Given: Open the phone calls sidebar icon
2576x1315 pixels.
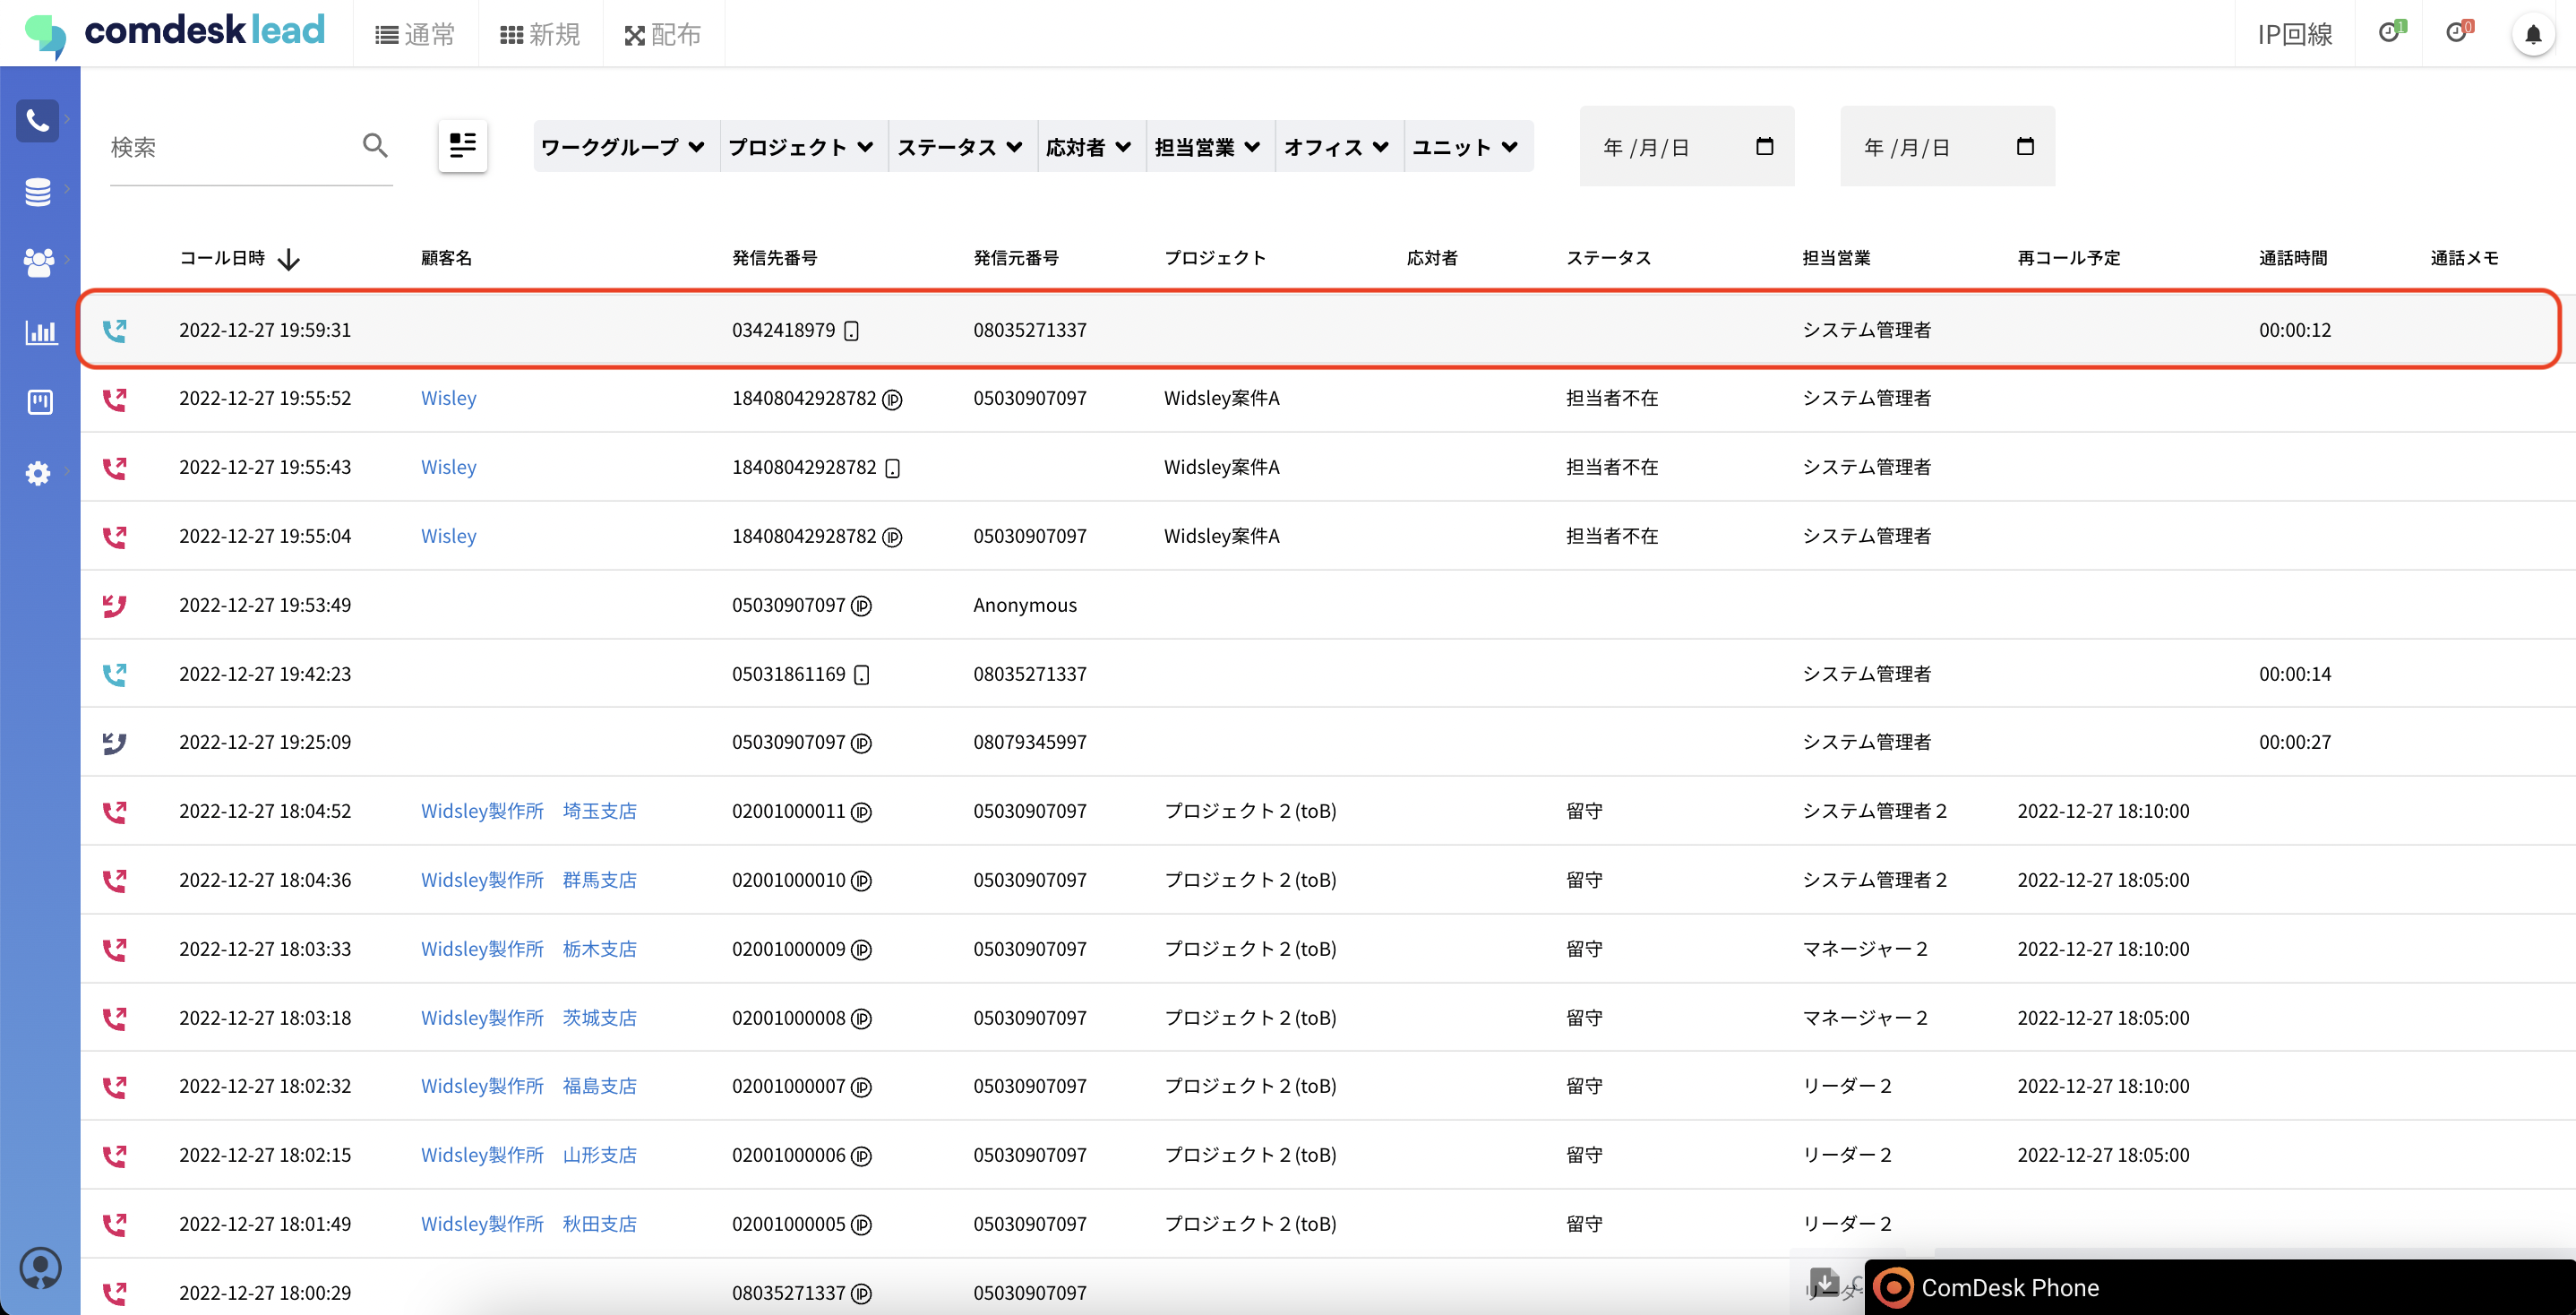Looking at the screenshot, I should 38,121.
